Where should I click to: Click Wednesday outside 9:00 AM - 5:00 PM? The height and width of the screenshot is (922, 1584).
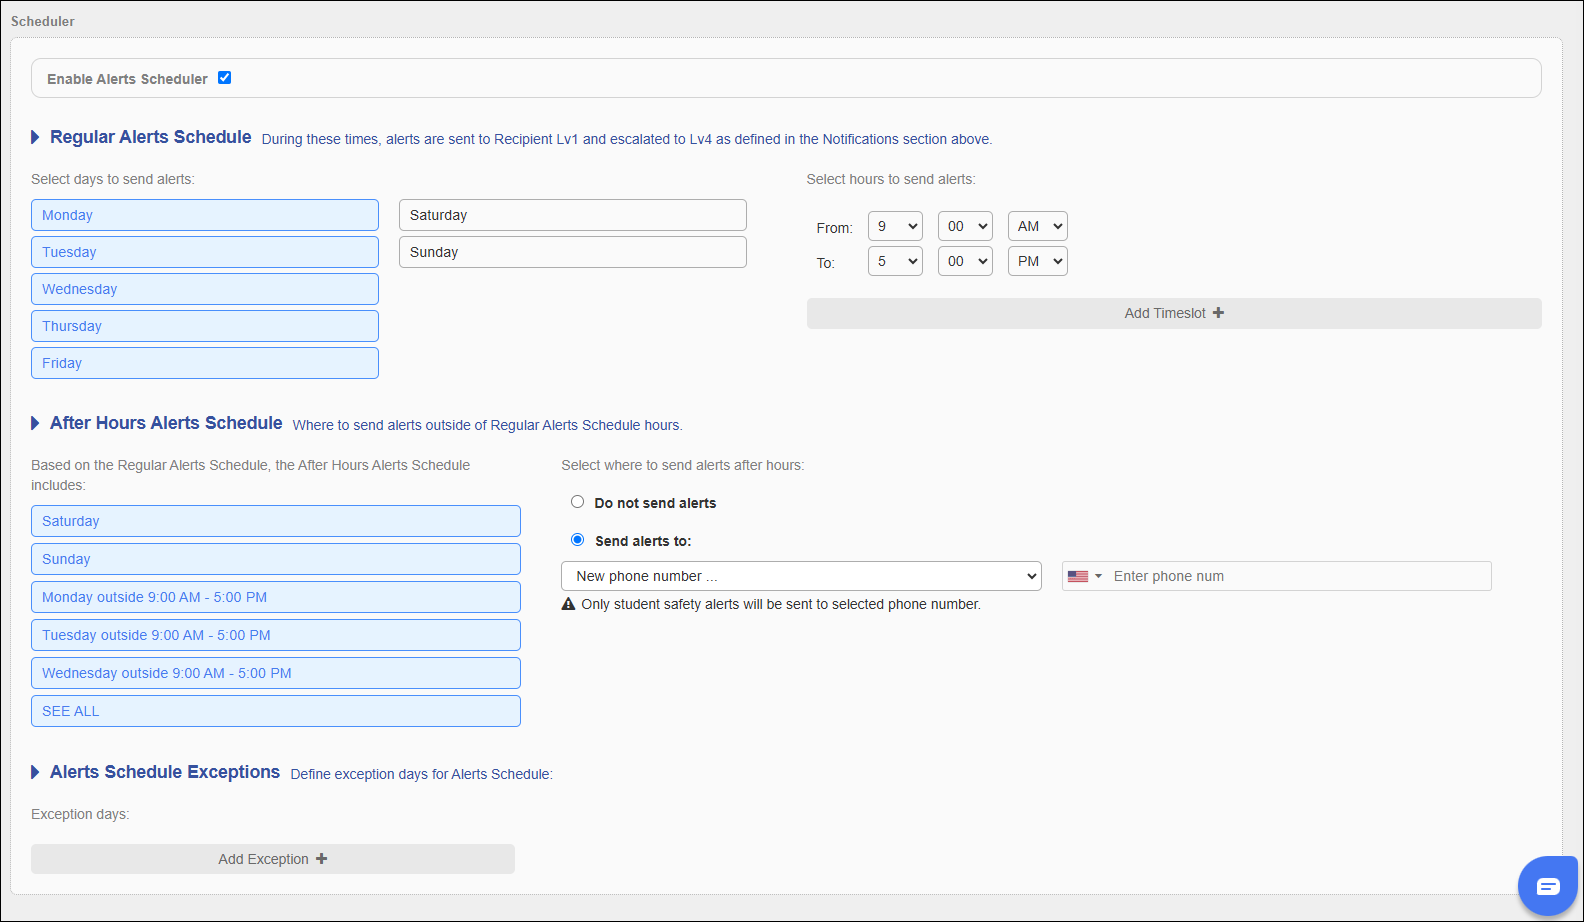tap(276, 673)
